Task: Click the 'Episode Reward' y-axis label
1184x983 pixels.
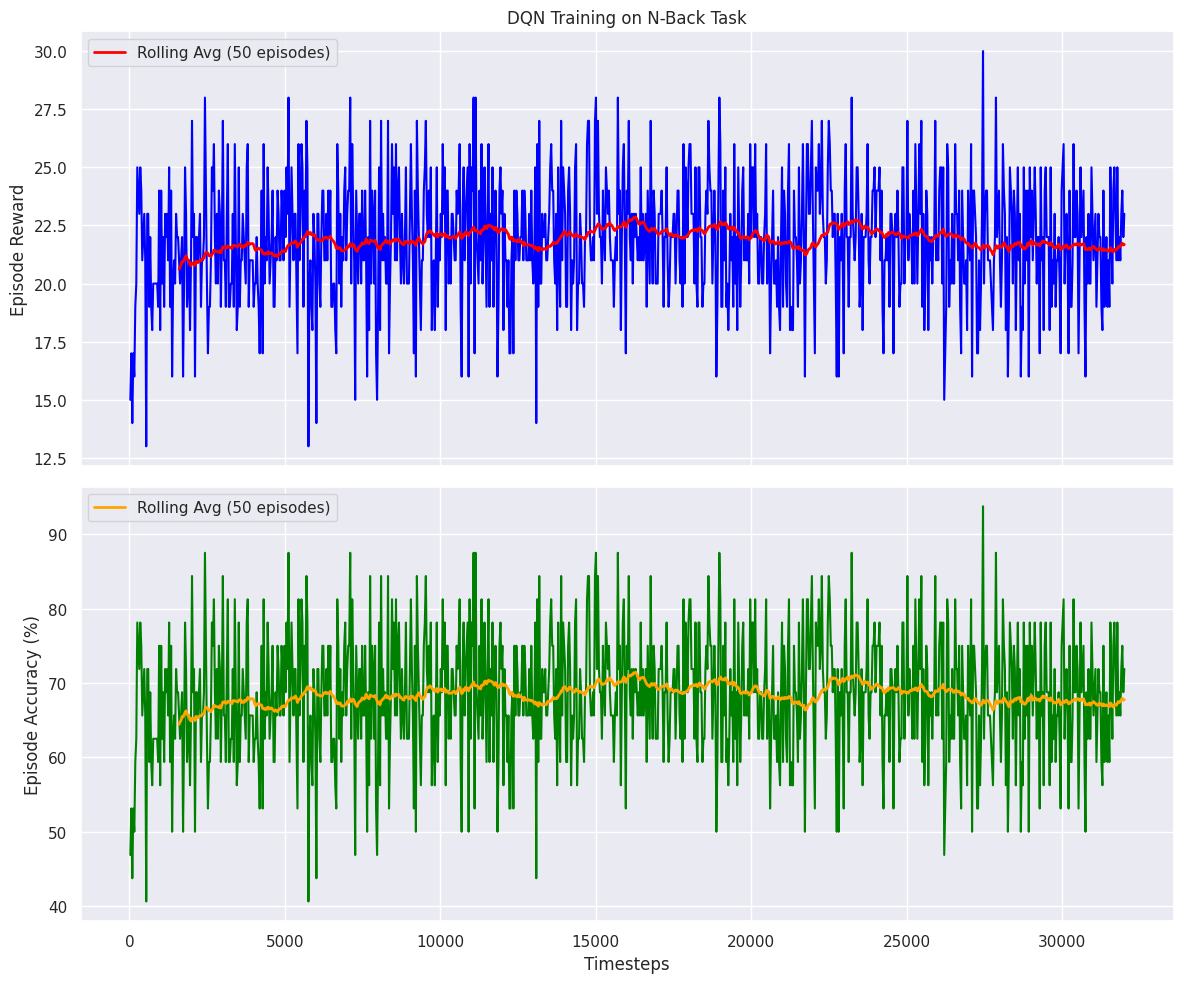Action: point(18,248)
